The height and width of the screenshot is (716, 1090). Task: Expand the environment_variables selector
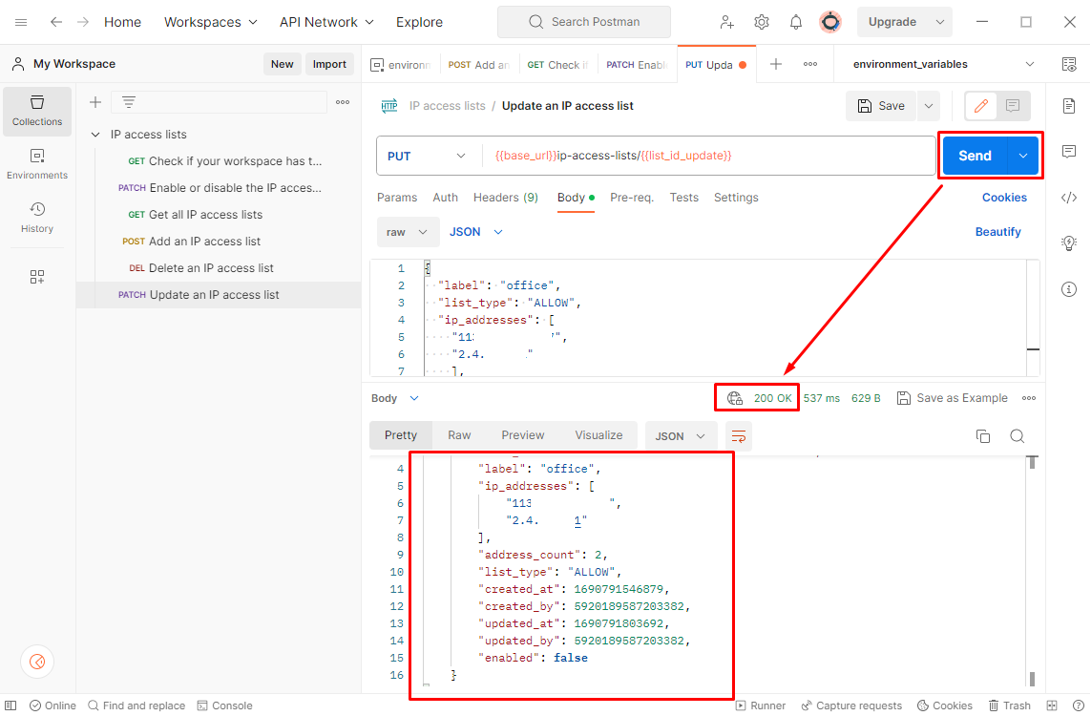[1029, 64]
